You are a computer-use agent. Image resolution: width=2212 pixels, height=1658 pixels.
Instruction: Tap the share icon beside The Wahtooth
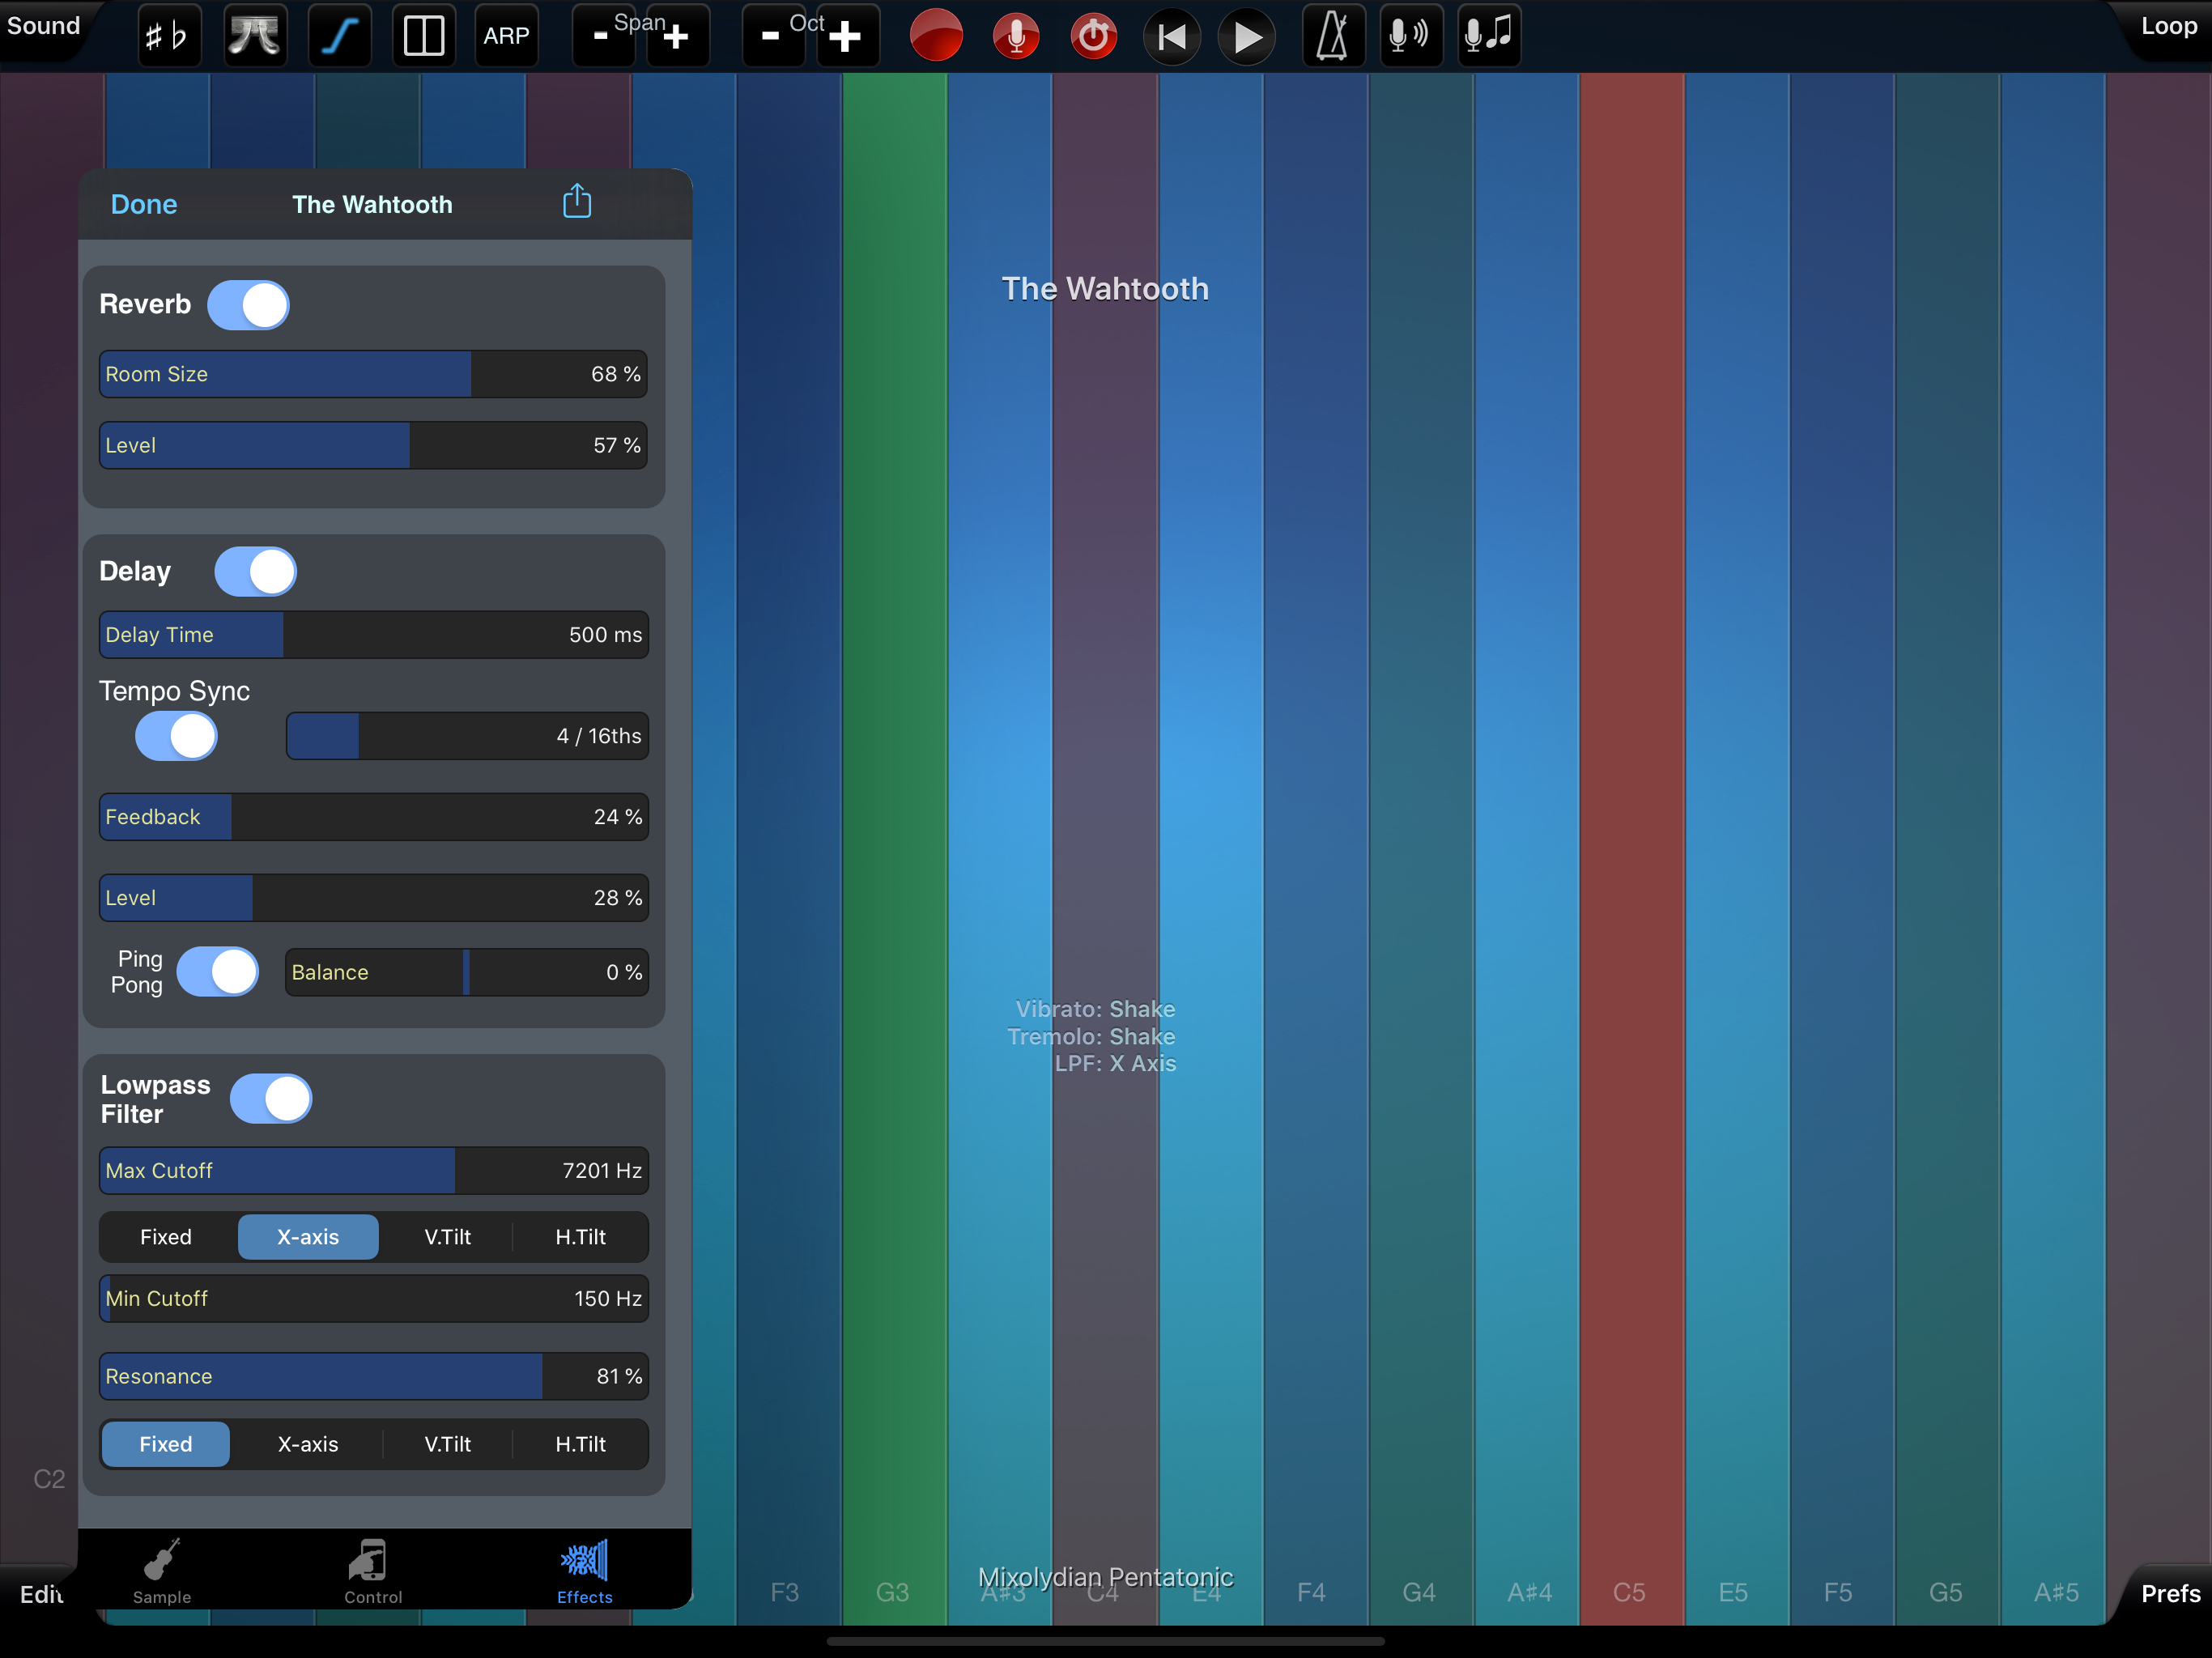[577, 202]
